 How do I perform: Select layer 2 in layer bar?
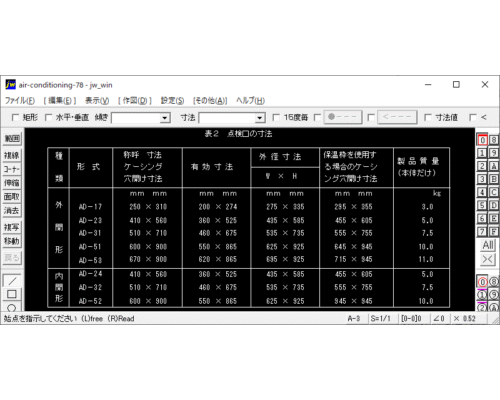[x=482, y=166]
